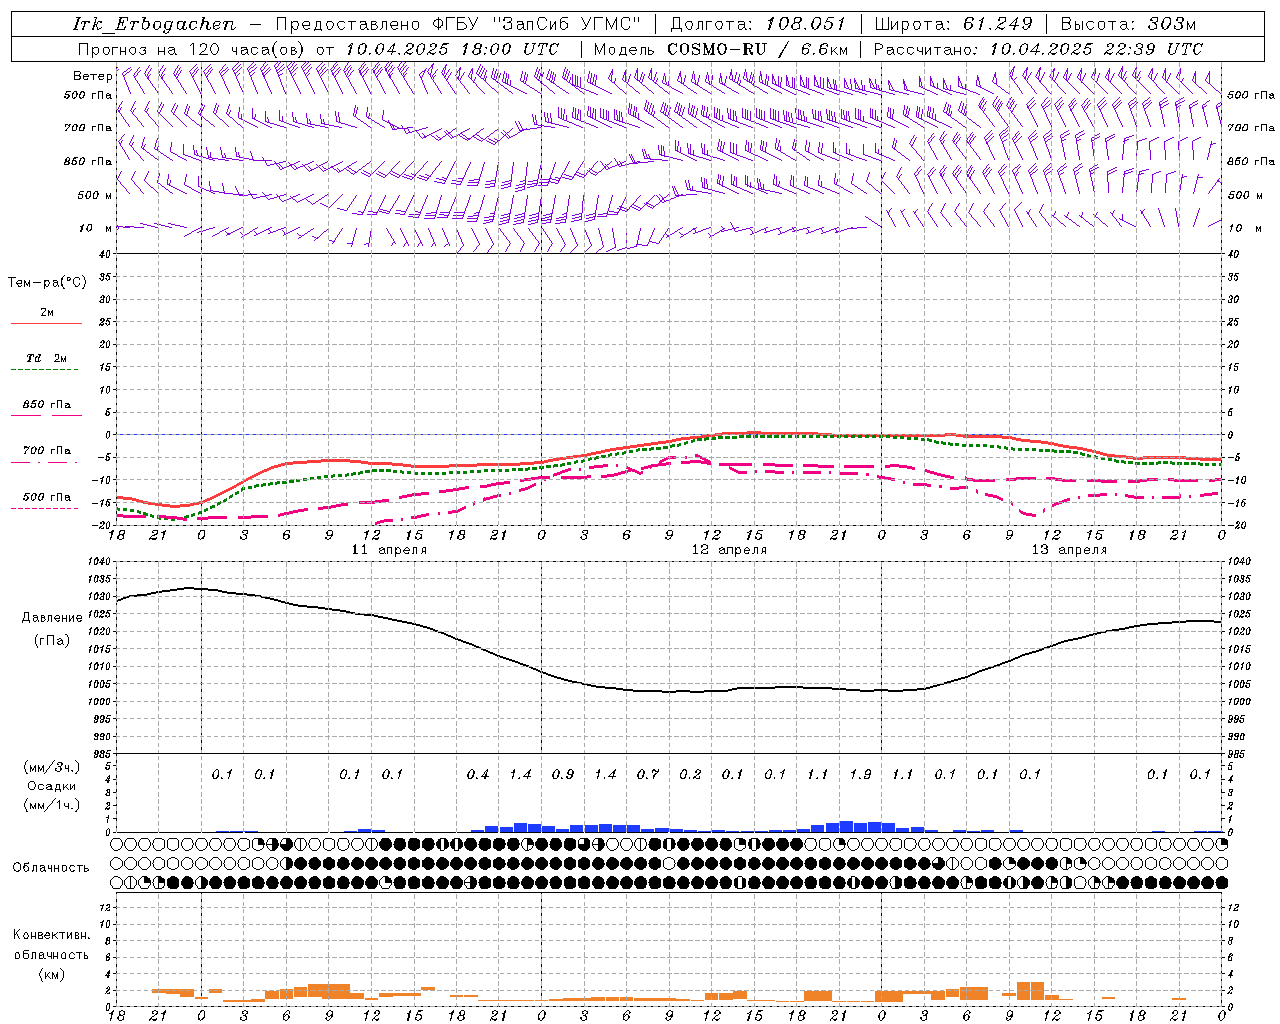Click the precipitation value 0.2
Viewport: 1280px width, 1024px height.
click(690, 774)
